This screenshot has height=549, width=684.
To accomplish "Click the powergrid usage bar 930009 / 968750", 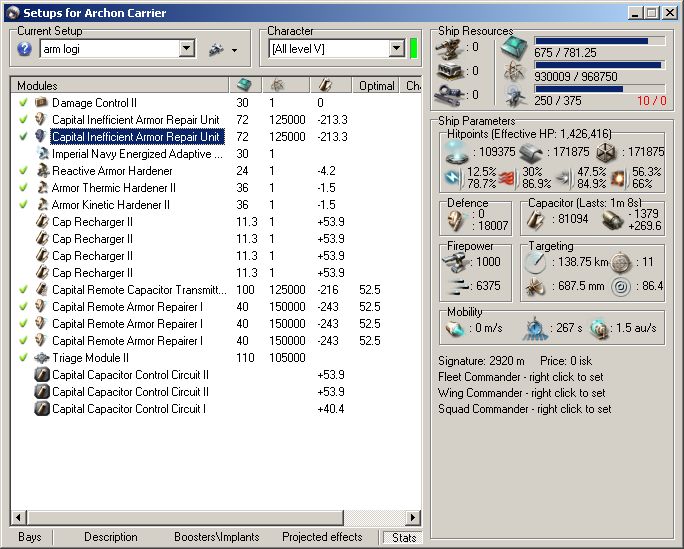I will [600, 65].
